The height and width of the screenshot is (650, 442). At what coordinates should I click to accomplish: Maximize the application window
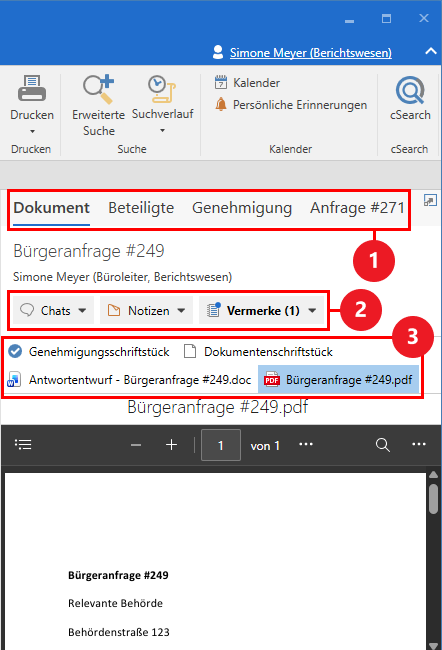386,18
